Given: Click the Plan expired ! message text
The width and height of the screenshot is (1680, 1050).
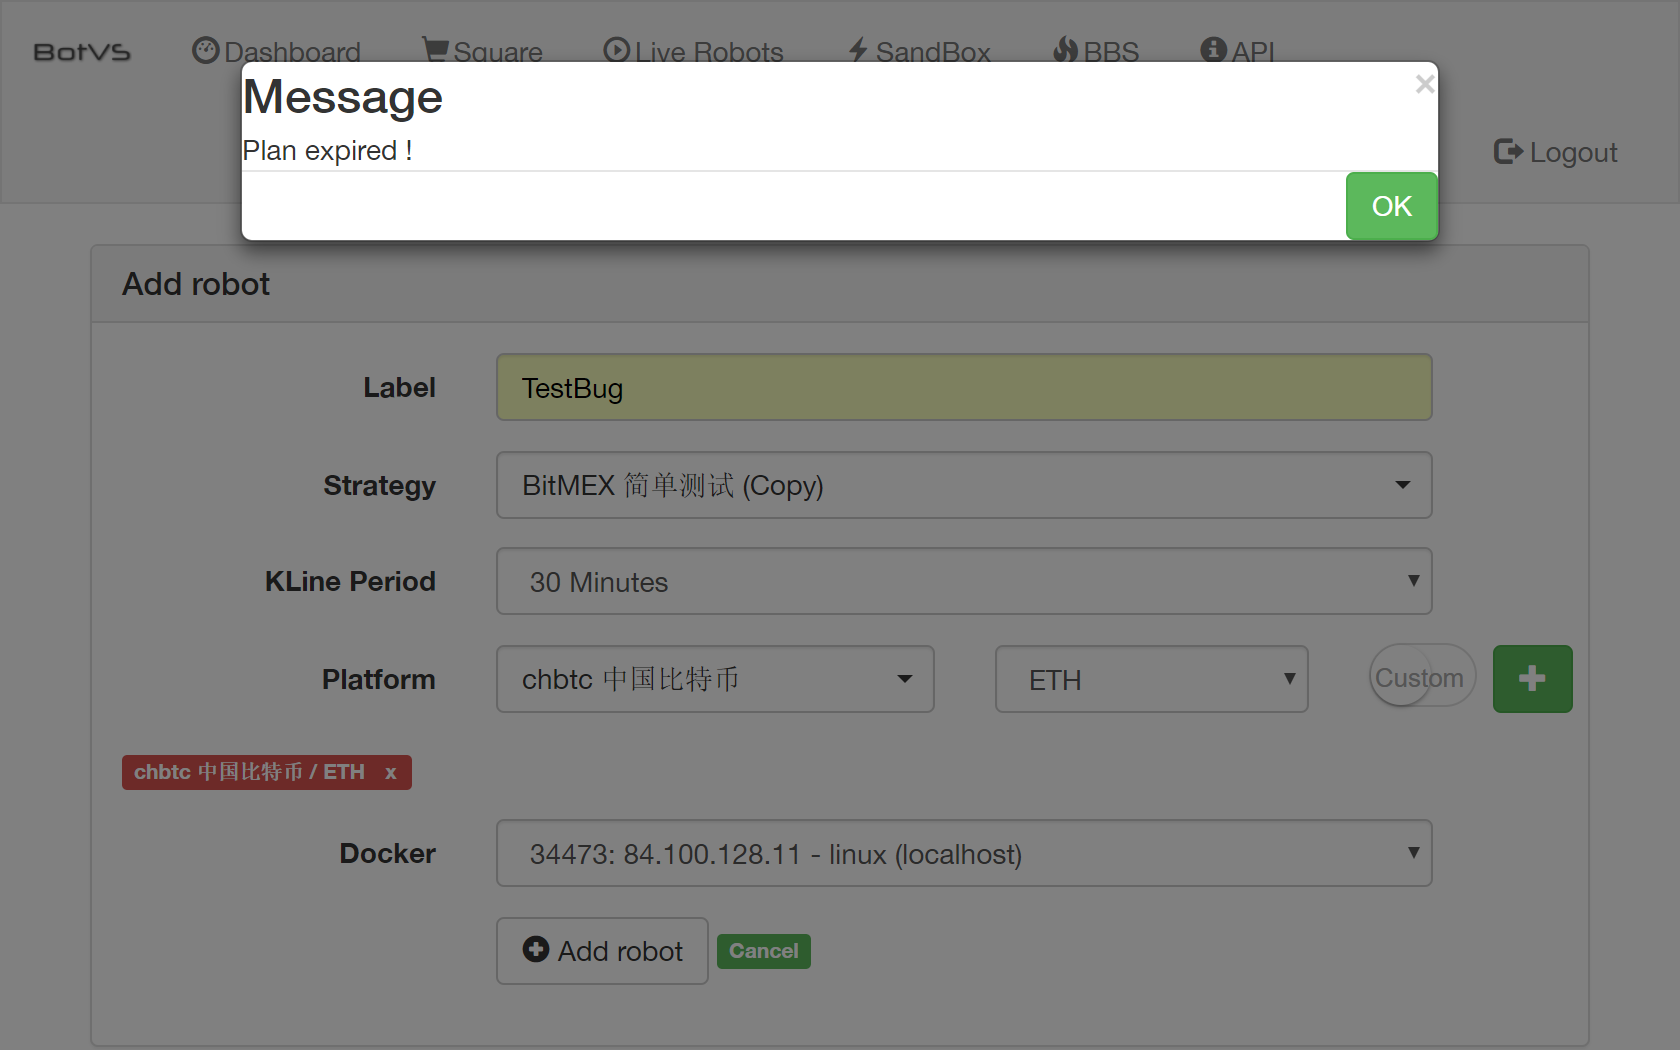Looking at the screenshot, I should [x=327, y=150].
